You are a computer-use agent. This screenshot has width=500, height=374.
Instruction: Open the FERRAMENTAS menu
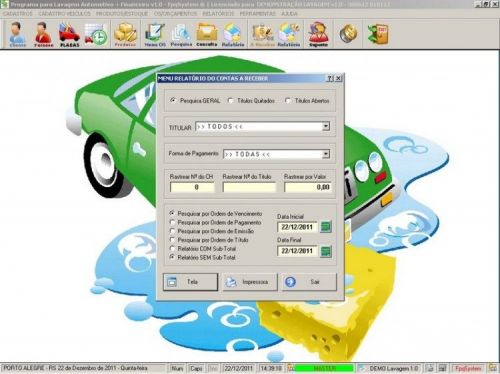(258, 14)
